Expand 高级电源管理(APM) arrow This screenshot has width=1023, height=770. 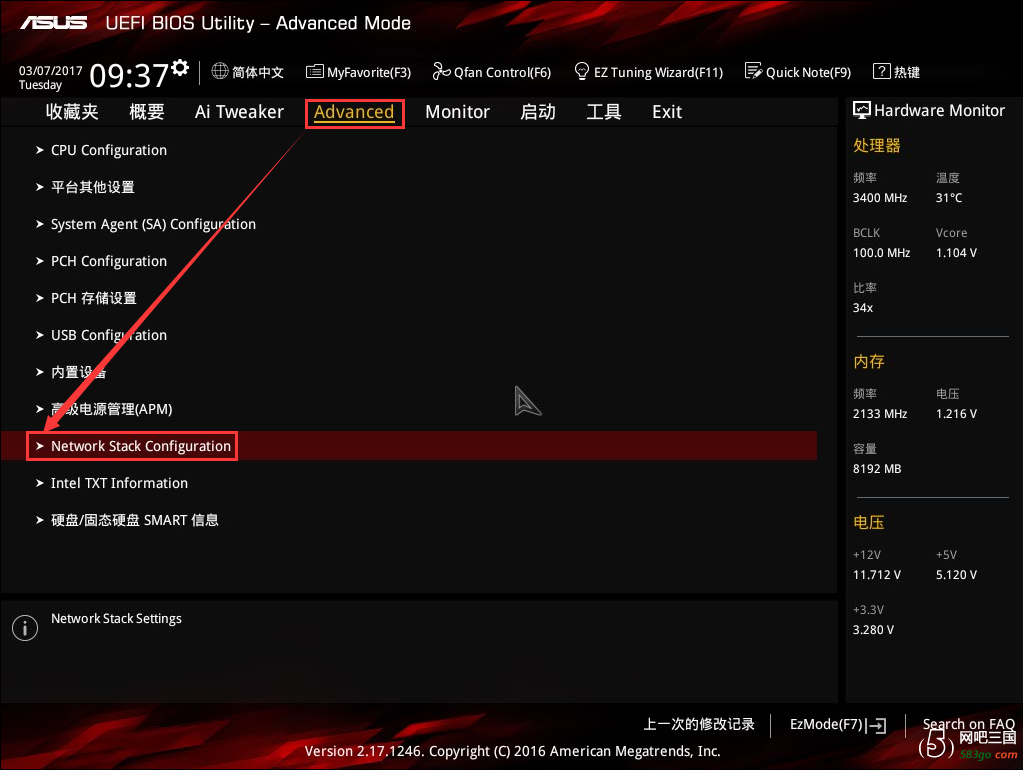coord(40,409)
